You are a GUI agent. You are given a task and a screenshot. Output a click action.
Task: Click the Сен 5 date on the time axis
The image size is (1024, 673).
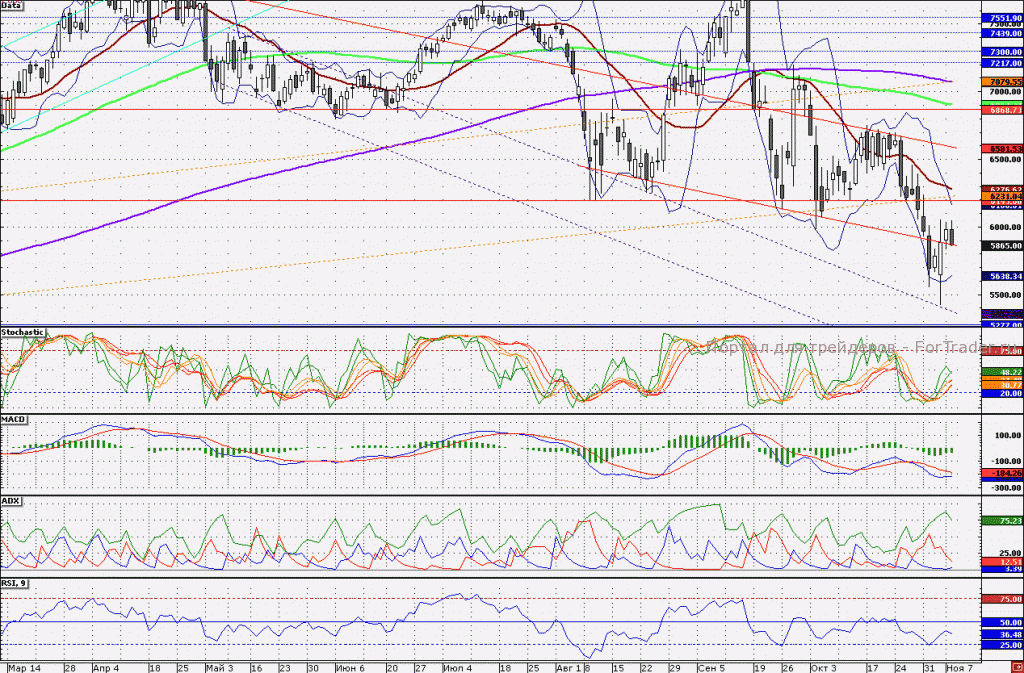coord(711,668)
